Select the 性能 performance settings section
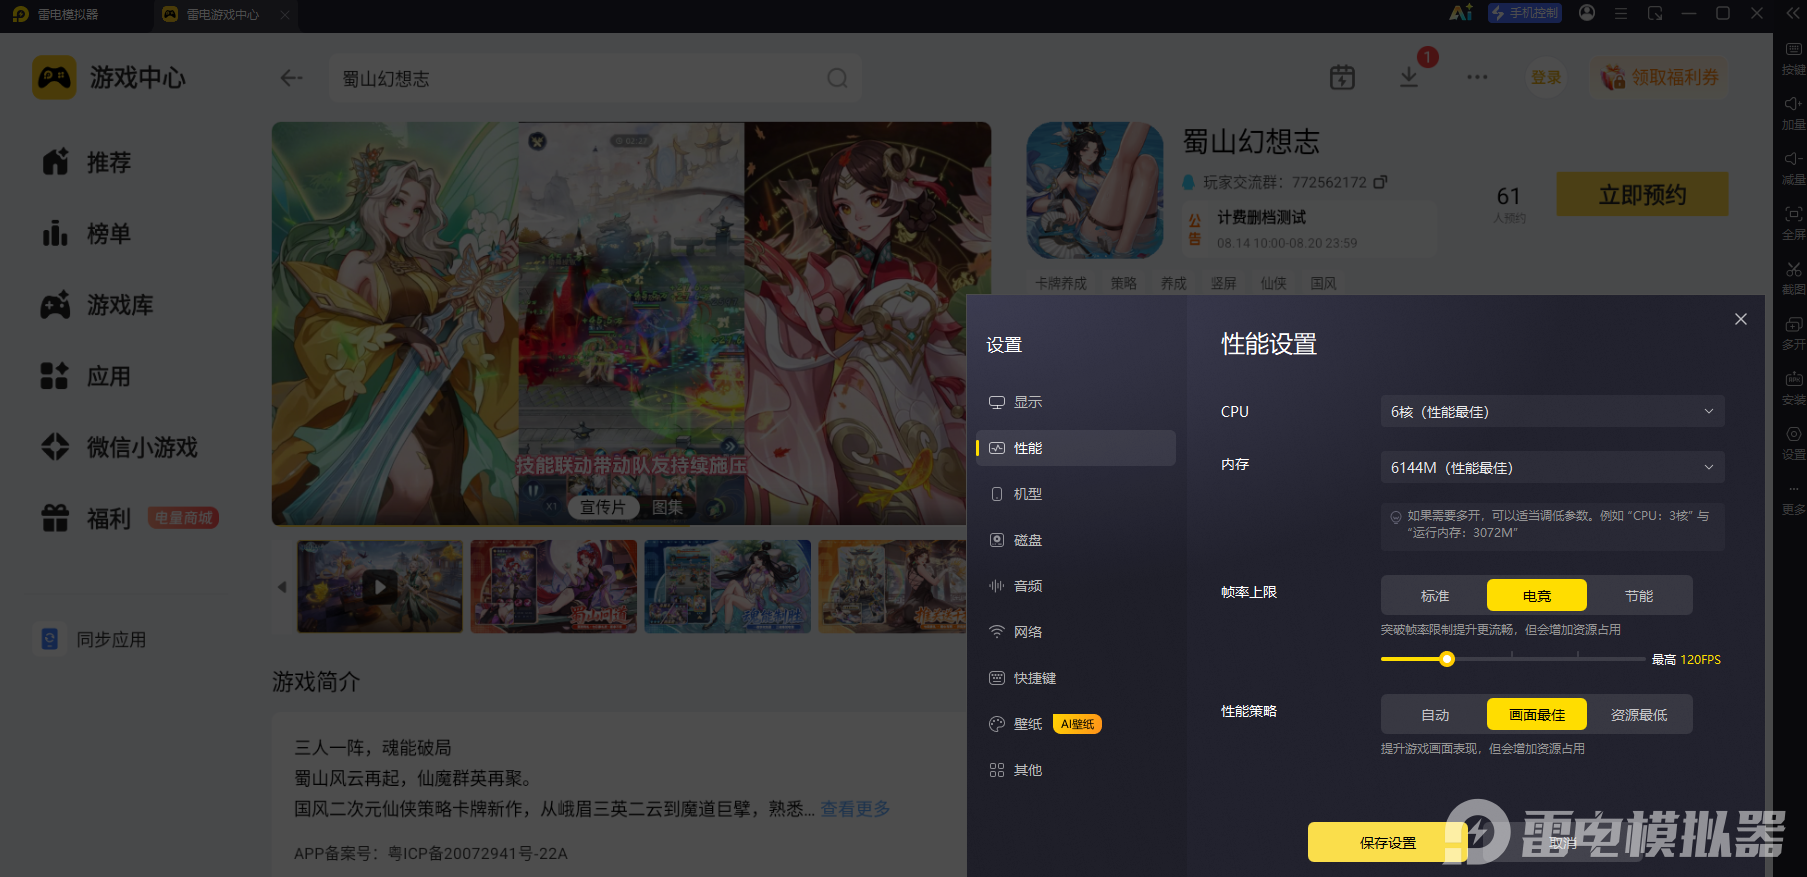The height and width of the screenshot is (877, 1807). tap(1075, 448)
